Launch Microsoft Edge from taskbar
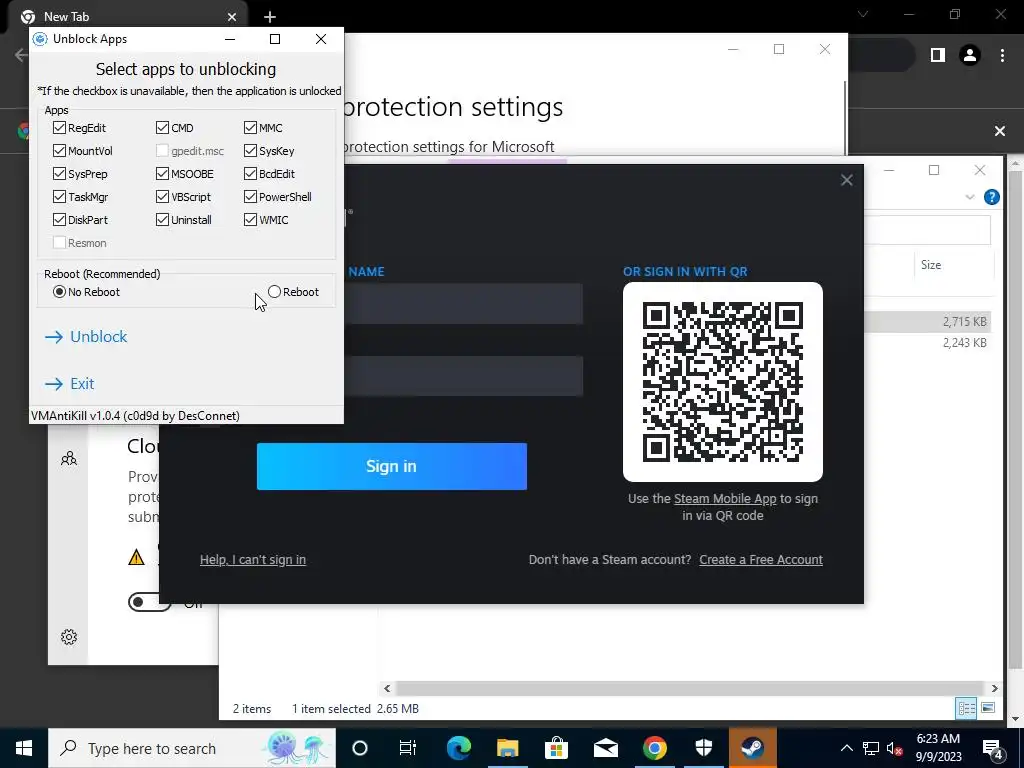This screenshot has height=768, width=1024. click(458, 748)
